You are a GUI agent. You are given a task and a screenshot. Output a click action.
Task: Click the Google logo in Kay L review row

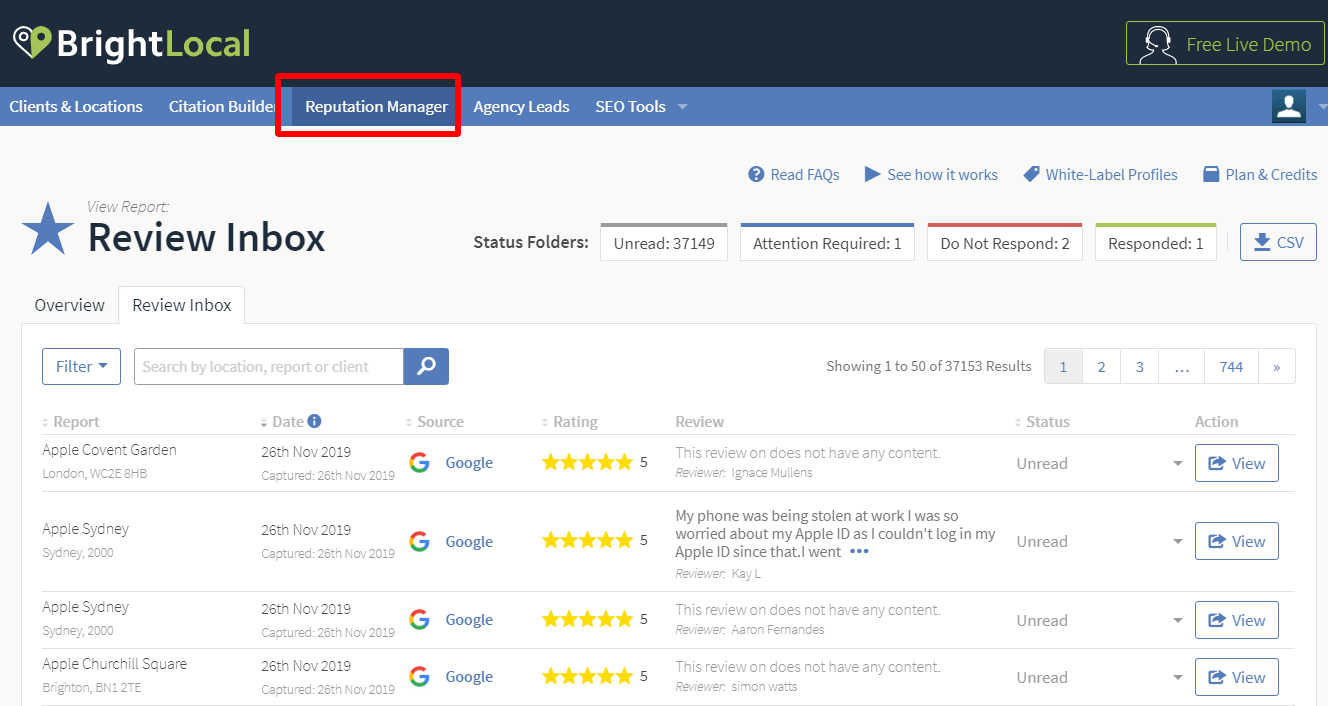point(420,542)
